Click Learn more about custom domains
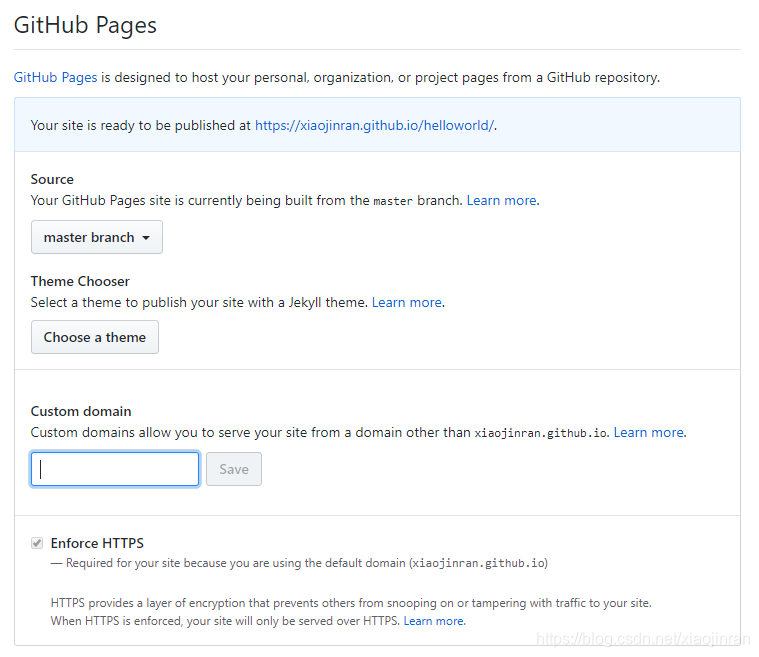The width and height of the screenshot is (759, 657). point(649,432)
